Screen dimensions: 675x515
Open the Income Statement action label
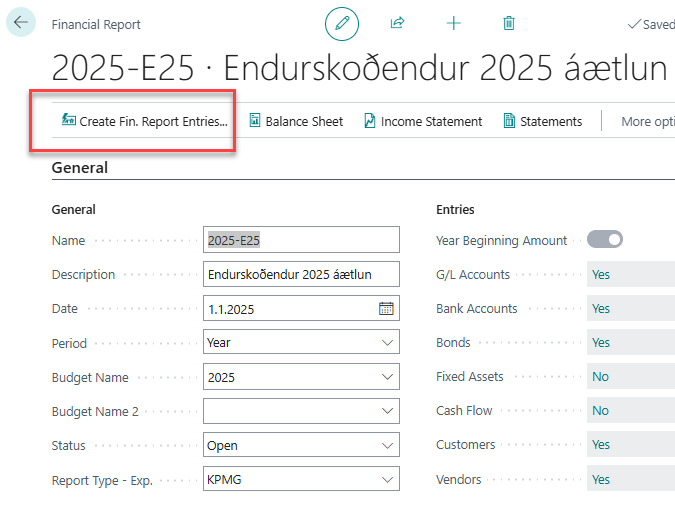tap(431, 121)
